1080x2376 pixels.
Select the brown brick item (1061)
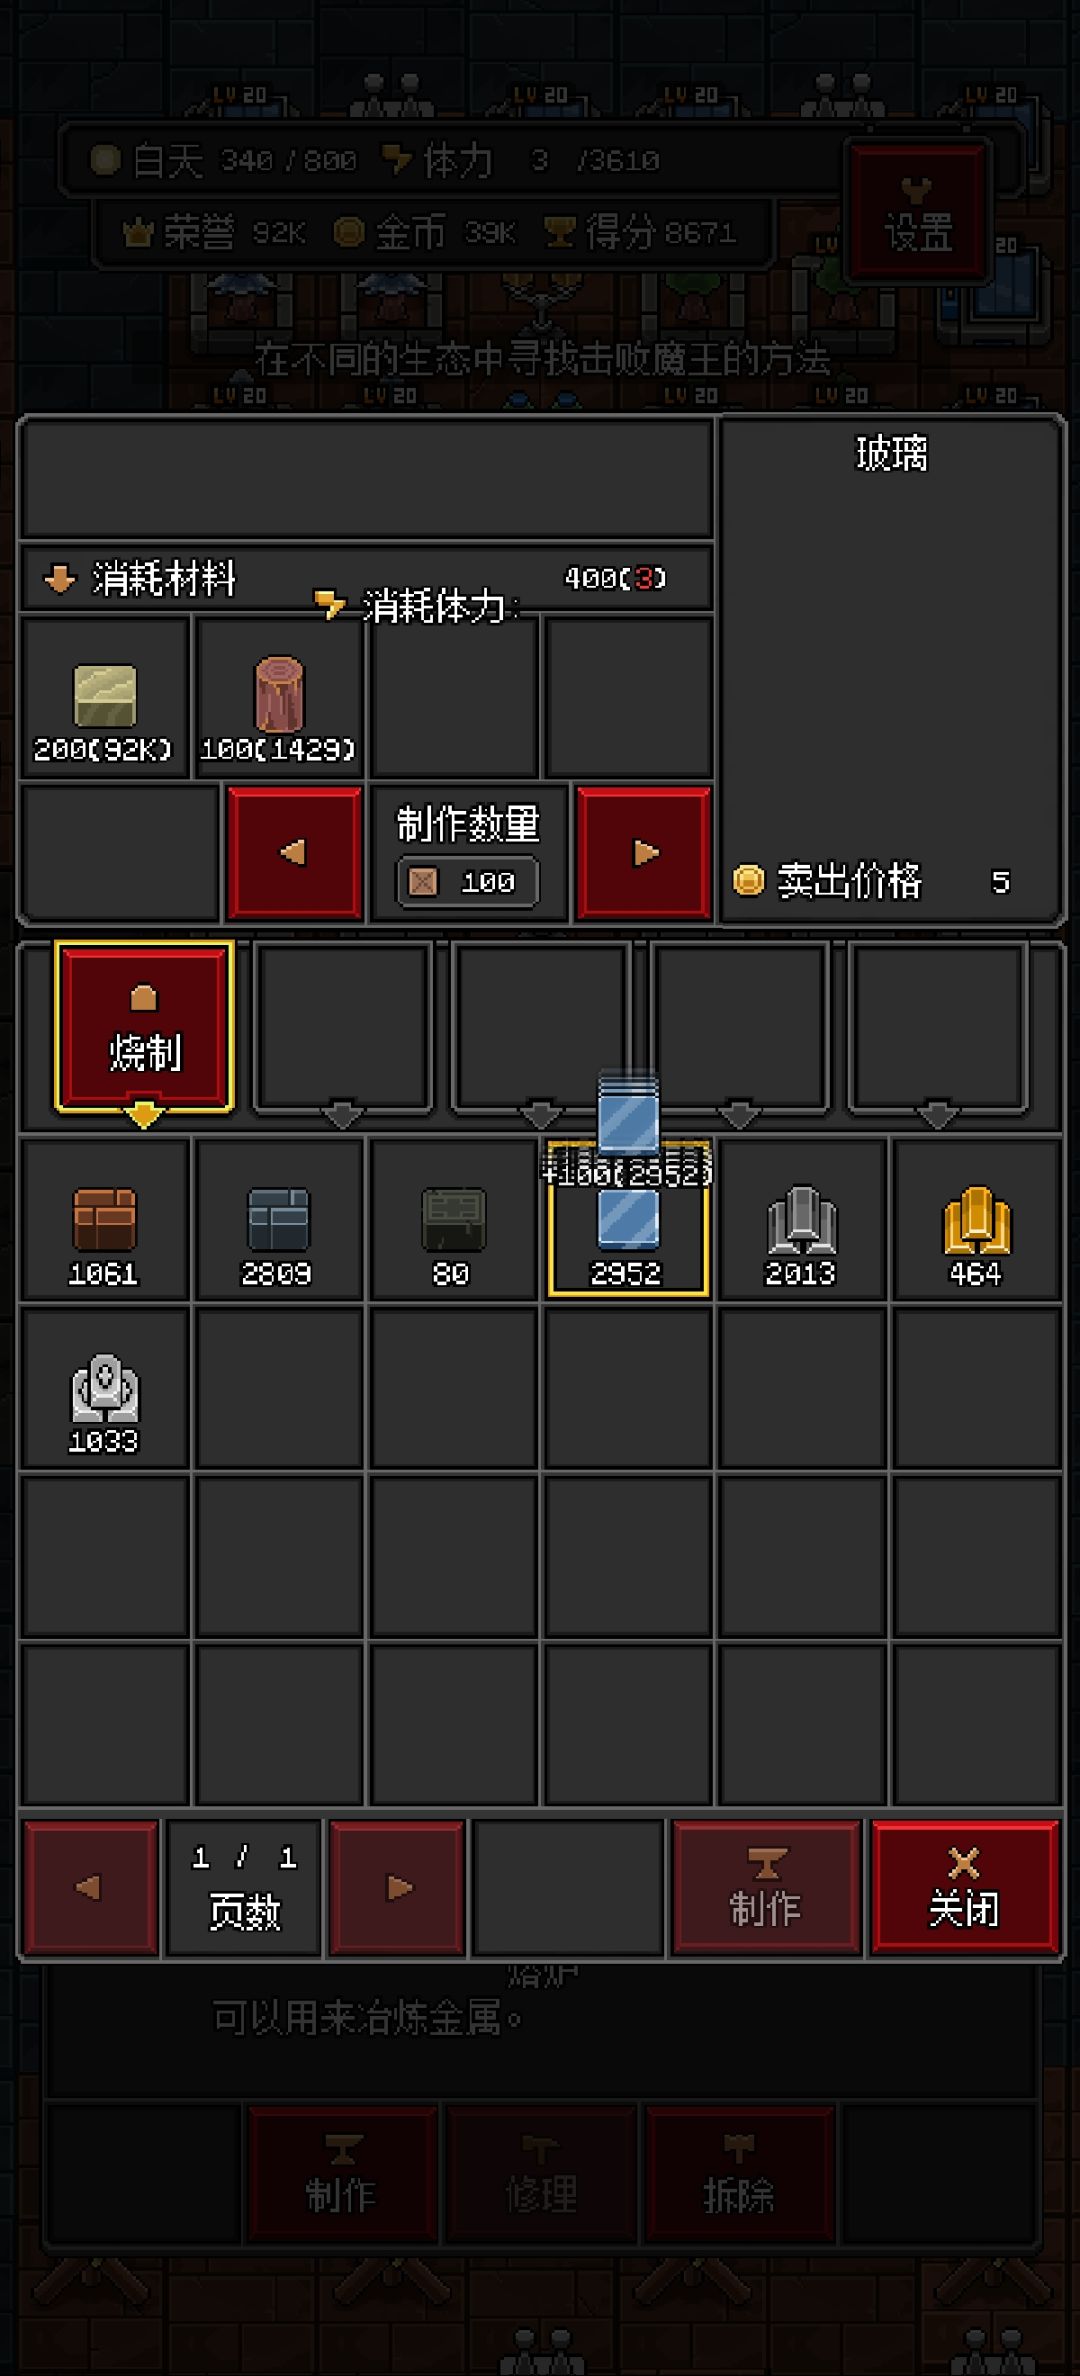(105, 1219)
